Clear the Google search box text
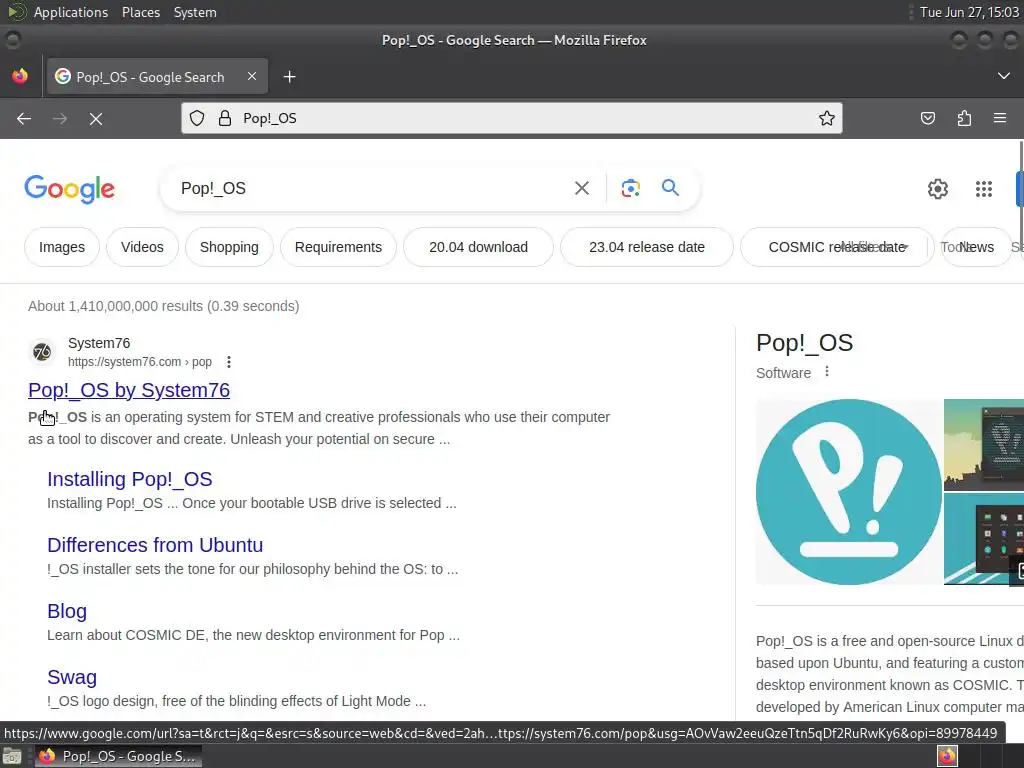 (x=582, y=188)
